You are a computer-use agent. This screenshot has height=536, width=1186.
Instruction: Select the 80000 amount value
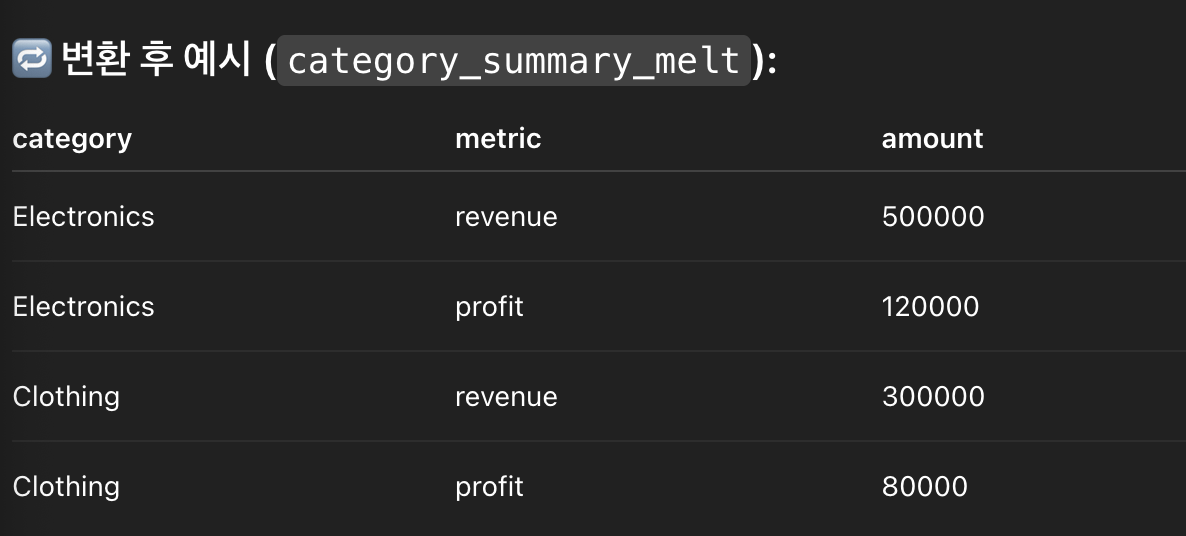(x=925, y=487)
